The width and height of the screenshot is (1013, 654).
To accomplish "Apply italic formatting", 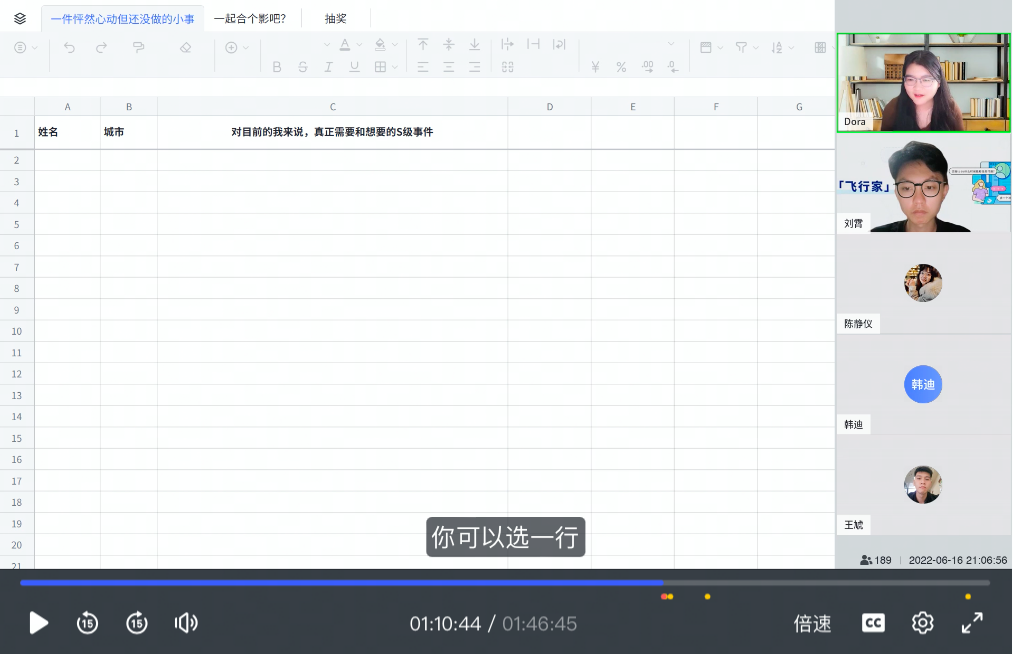I will 327,67.
